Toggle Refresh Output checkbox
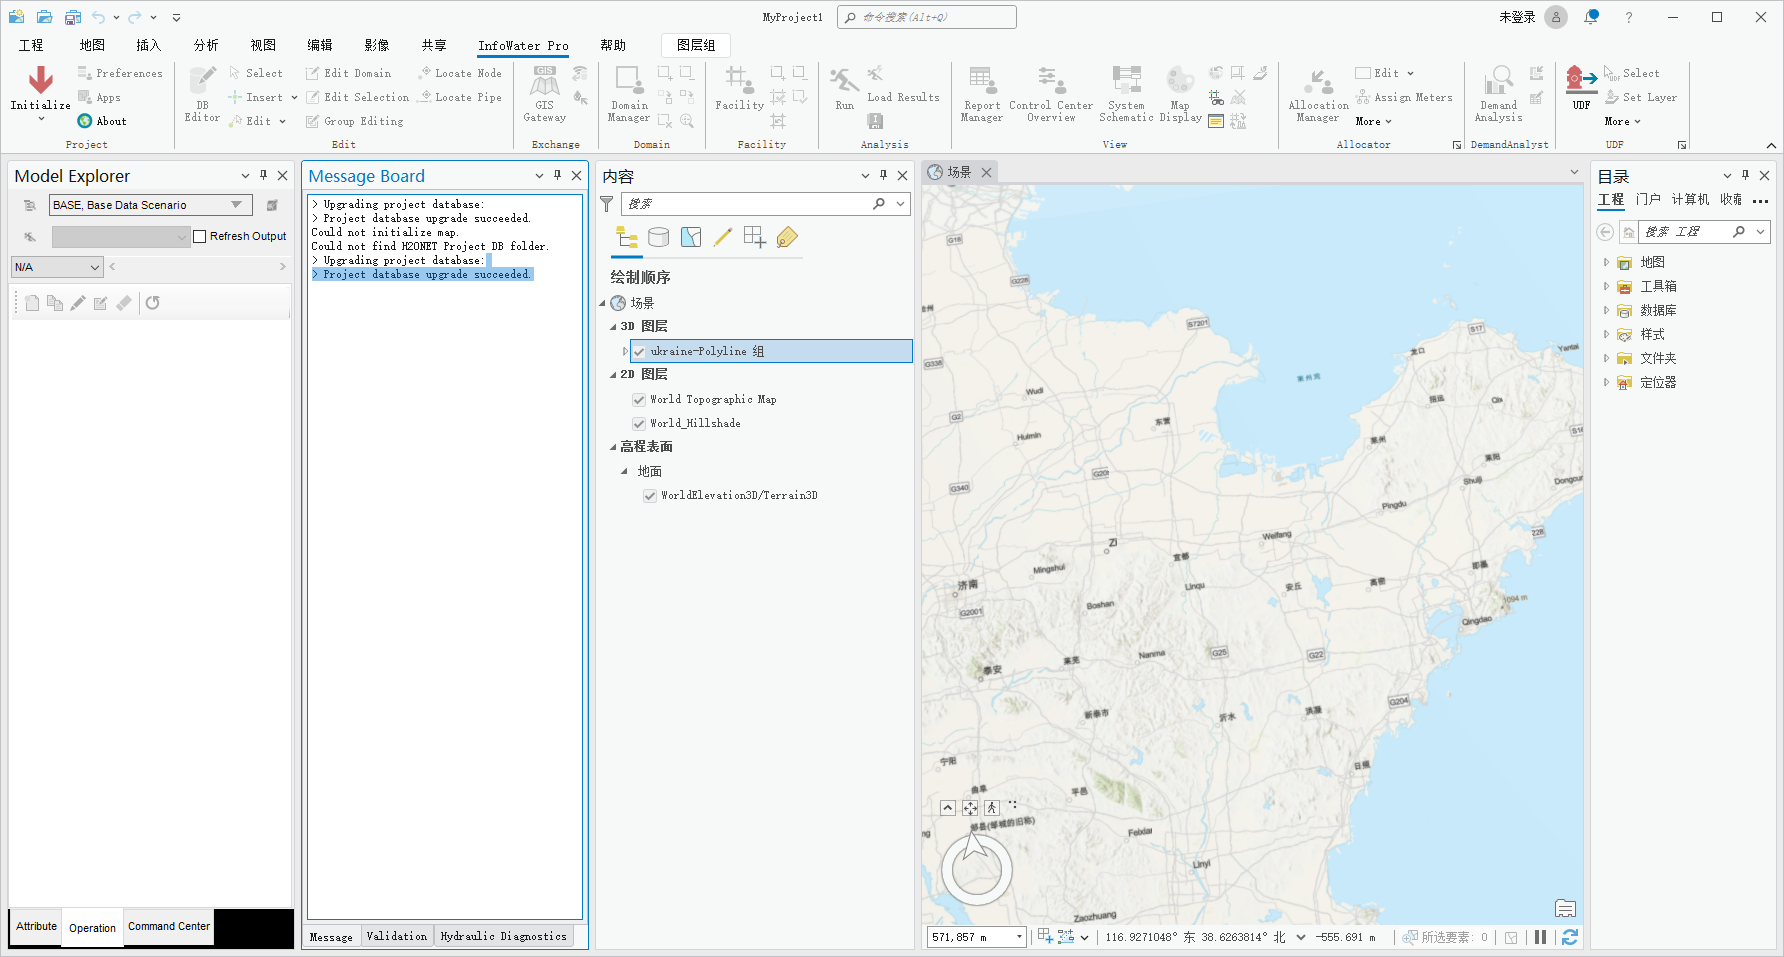 point(199,236)
